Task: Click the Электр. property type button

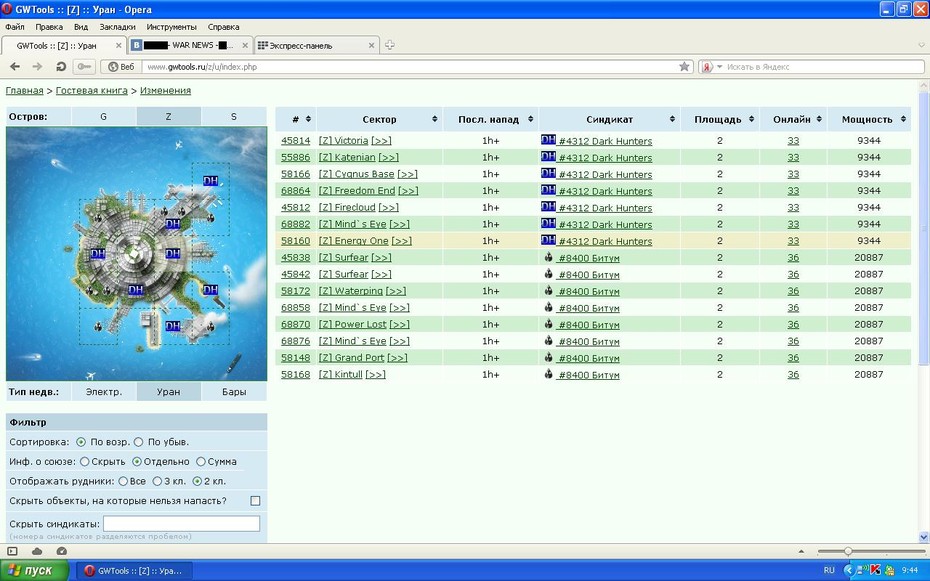Action: (104, 391)
